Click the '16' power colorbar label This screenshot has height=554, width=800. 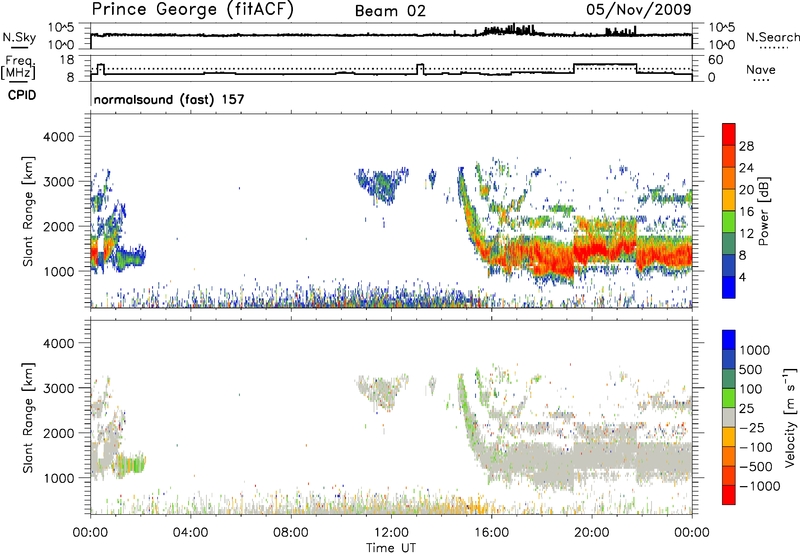pos(746,212)
